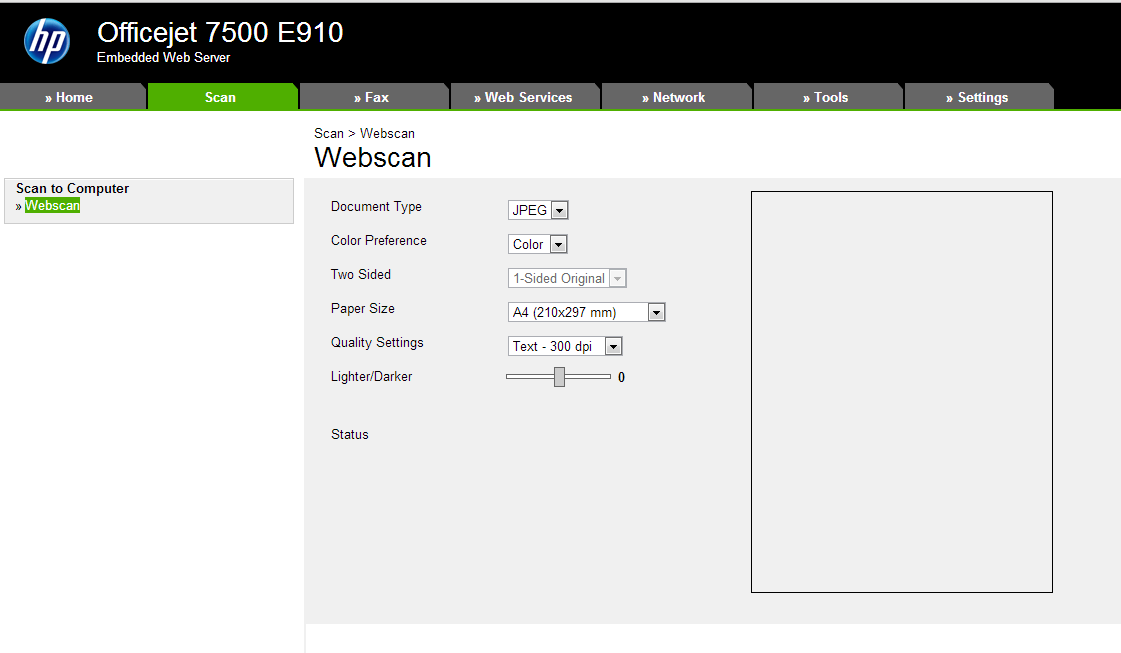Open the Tools tab
1121x653 pixels.
[x=828, y=97]
